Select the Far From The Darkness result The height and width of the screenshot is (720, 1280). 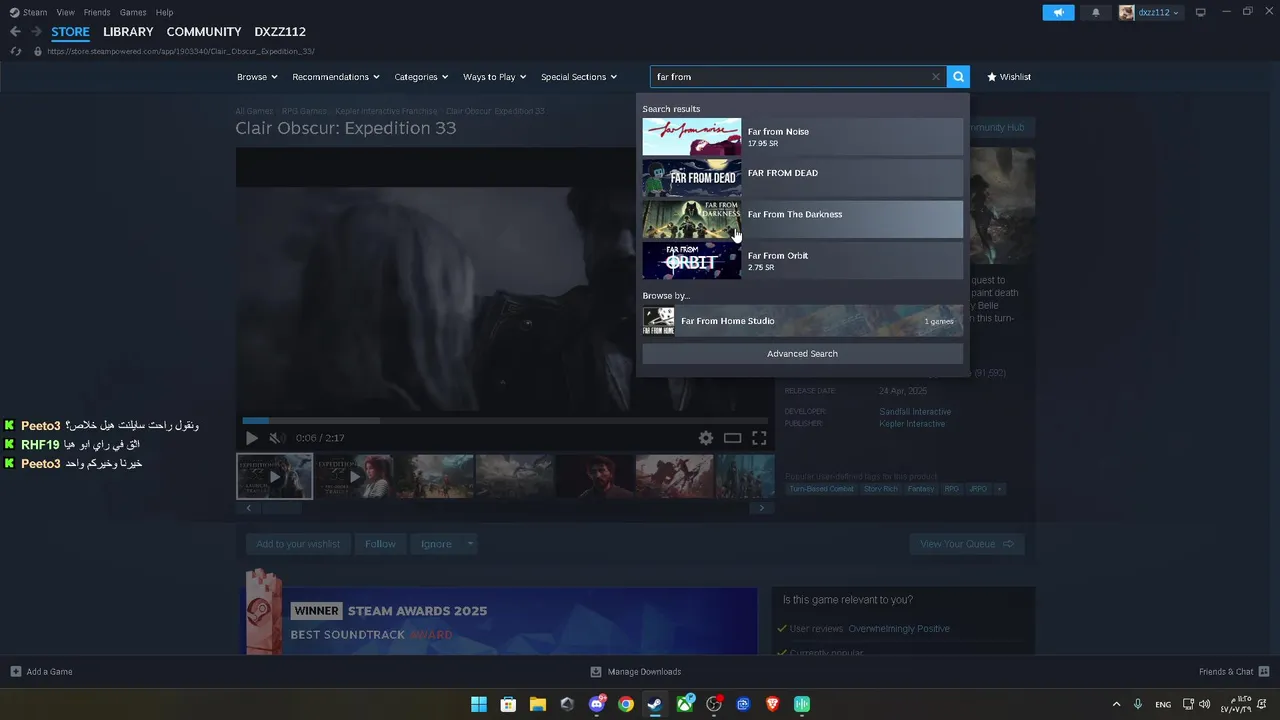(x=802, y=219)
